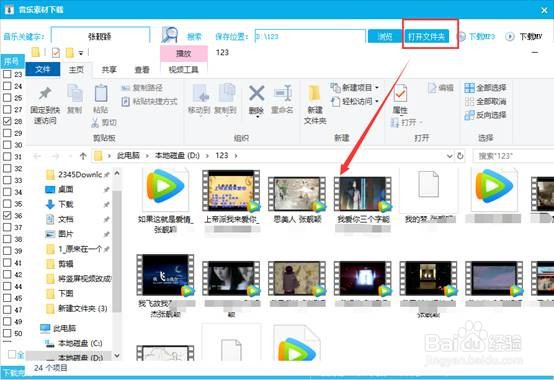Screen dimensions: 554x380
Task: Click the 删除 delete X icon
Action: pyautogui.click(x=257, y=93)
